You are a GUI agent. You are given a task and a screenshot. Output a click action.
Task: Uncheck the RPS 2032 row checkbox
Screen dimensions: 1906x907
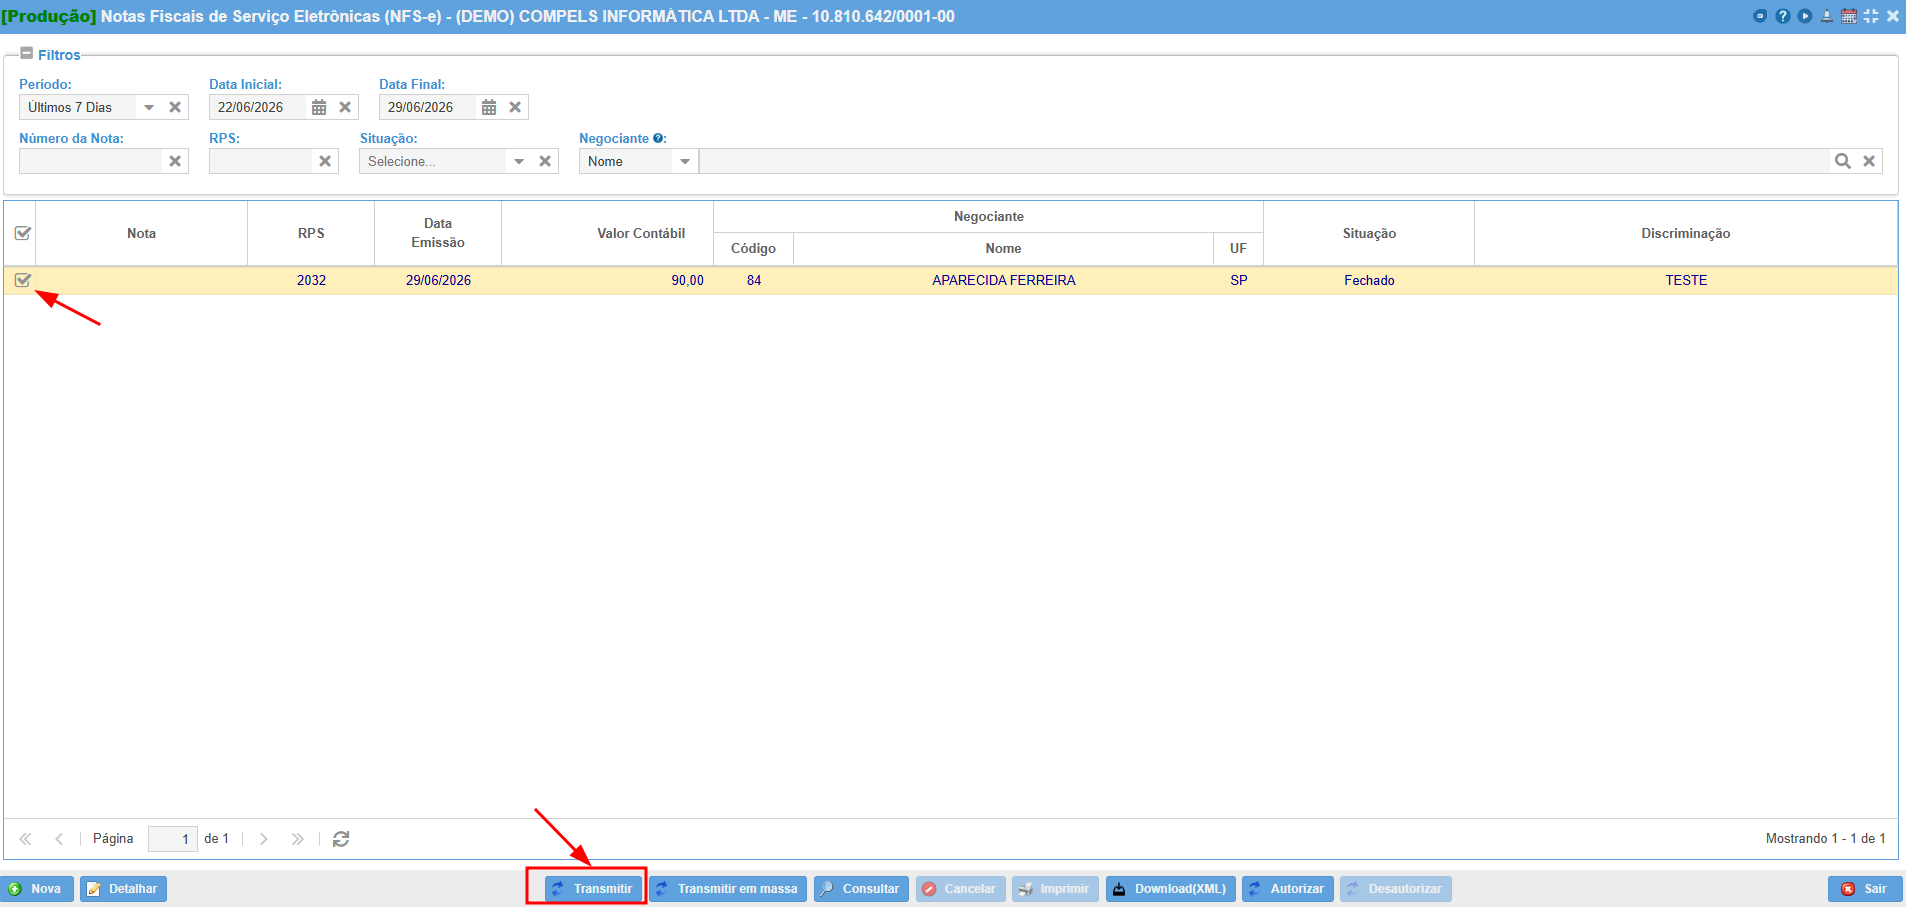(x=23, y=280)
